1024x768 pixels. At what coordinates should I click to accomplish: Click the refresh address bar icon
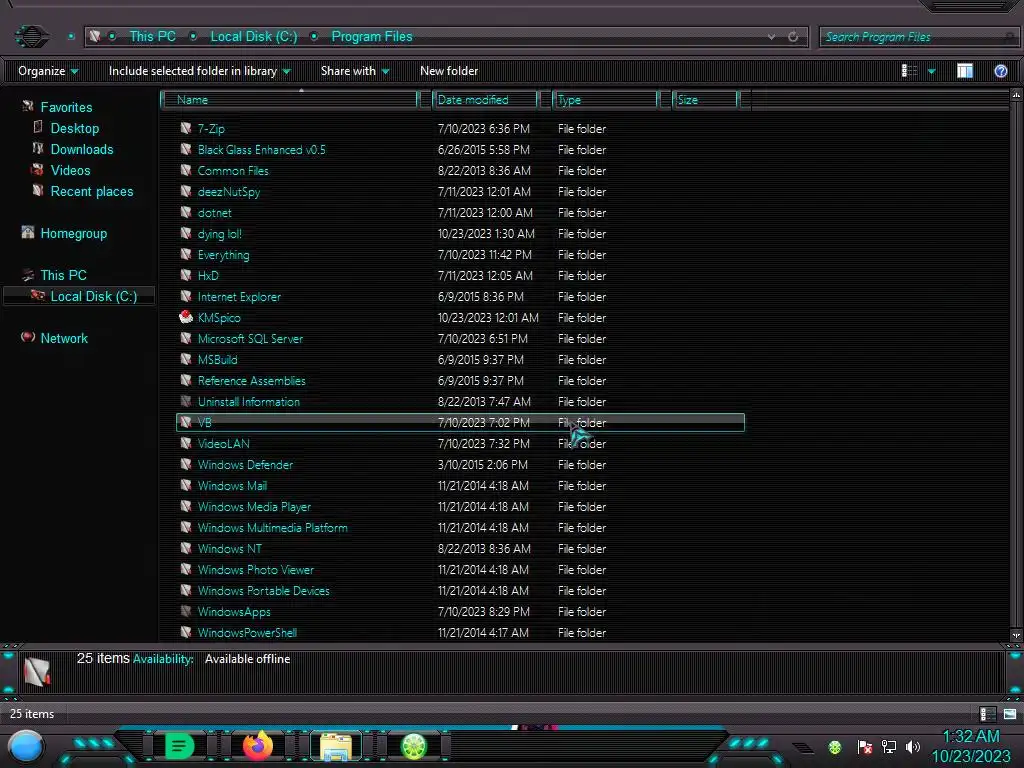793,37
